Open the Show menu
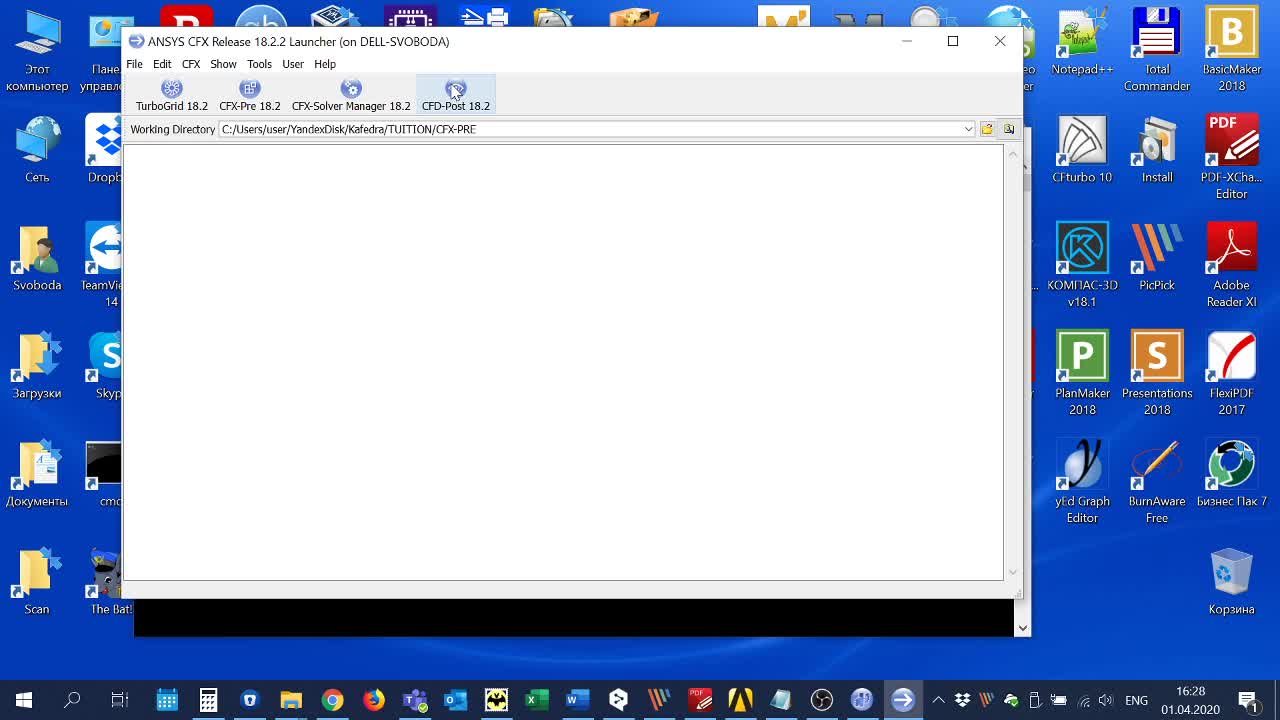This screenshot has width=1280, height=720. [x=223, y=64]
